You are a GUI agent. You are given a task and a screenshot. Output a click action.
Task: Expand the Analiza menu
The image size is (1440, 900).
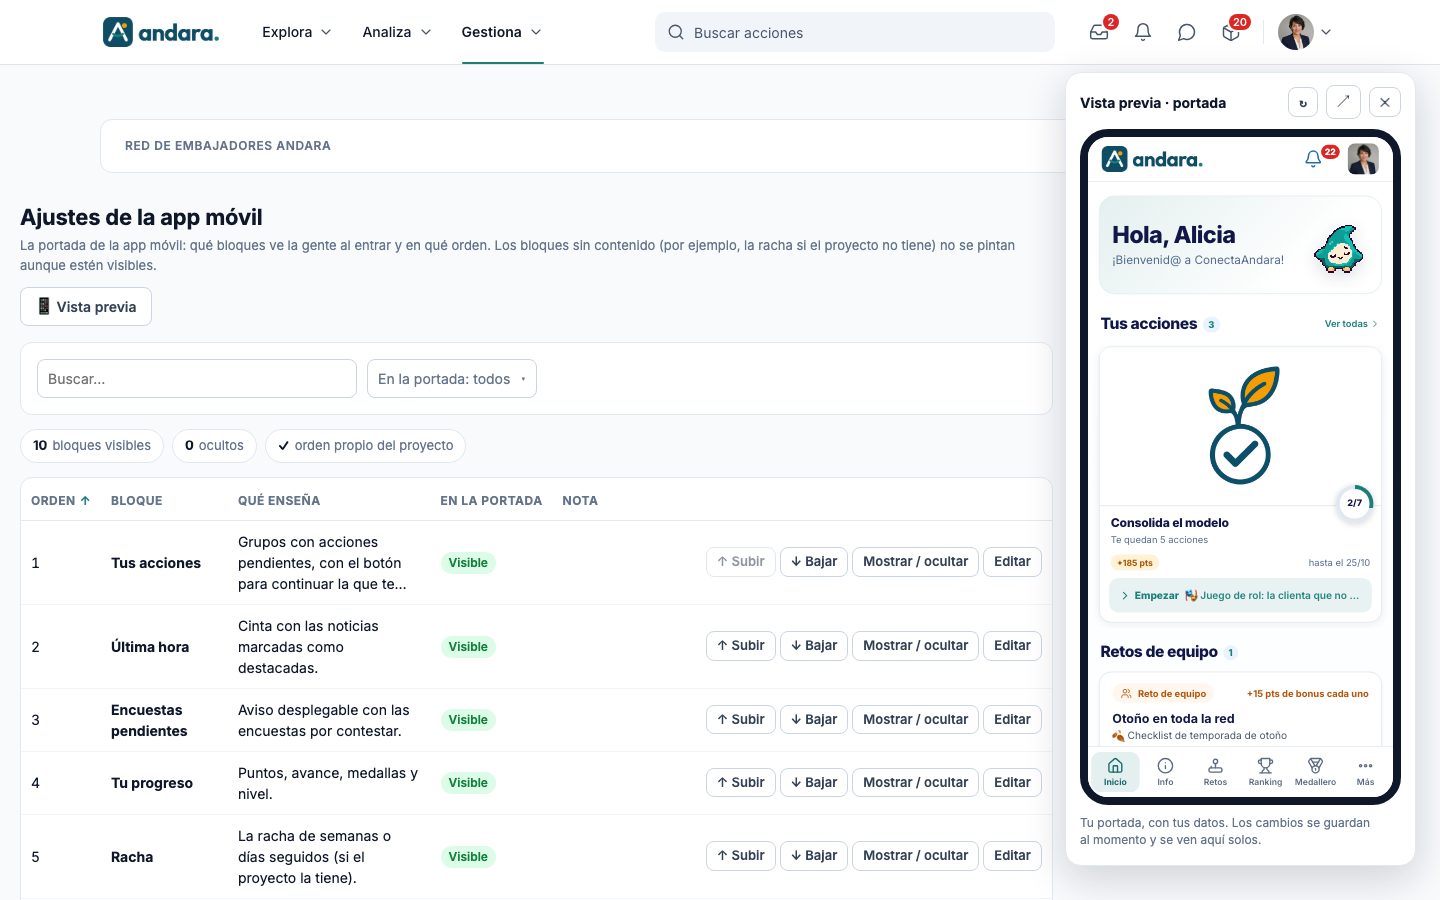click(397, 32)
